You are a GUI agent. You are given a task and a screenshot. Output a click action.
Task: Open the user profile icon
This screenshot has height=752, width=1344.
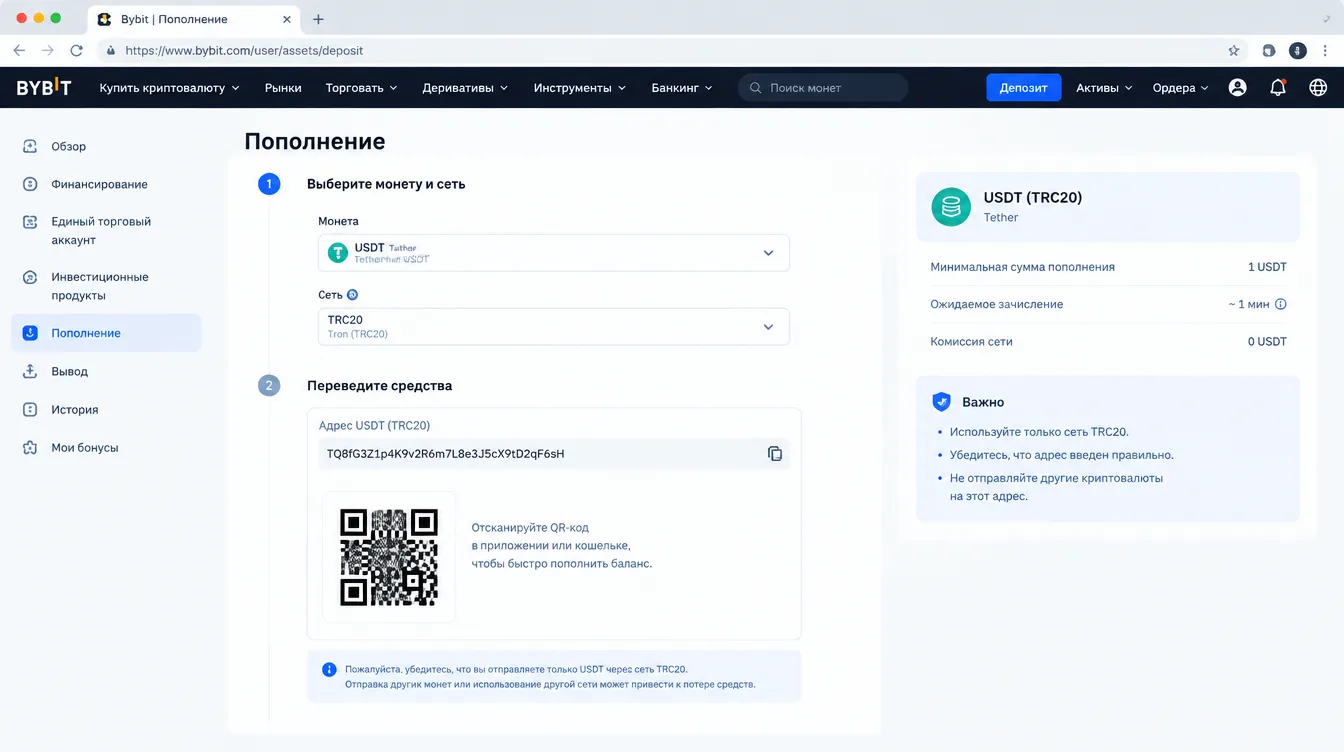point(1237,88)
